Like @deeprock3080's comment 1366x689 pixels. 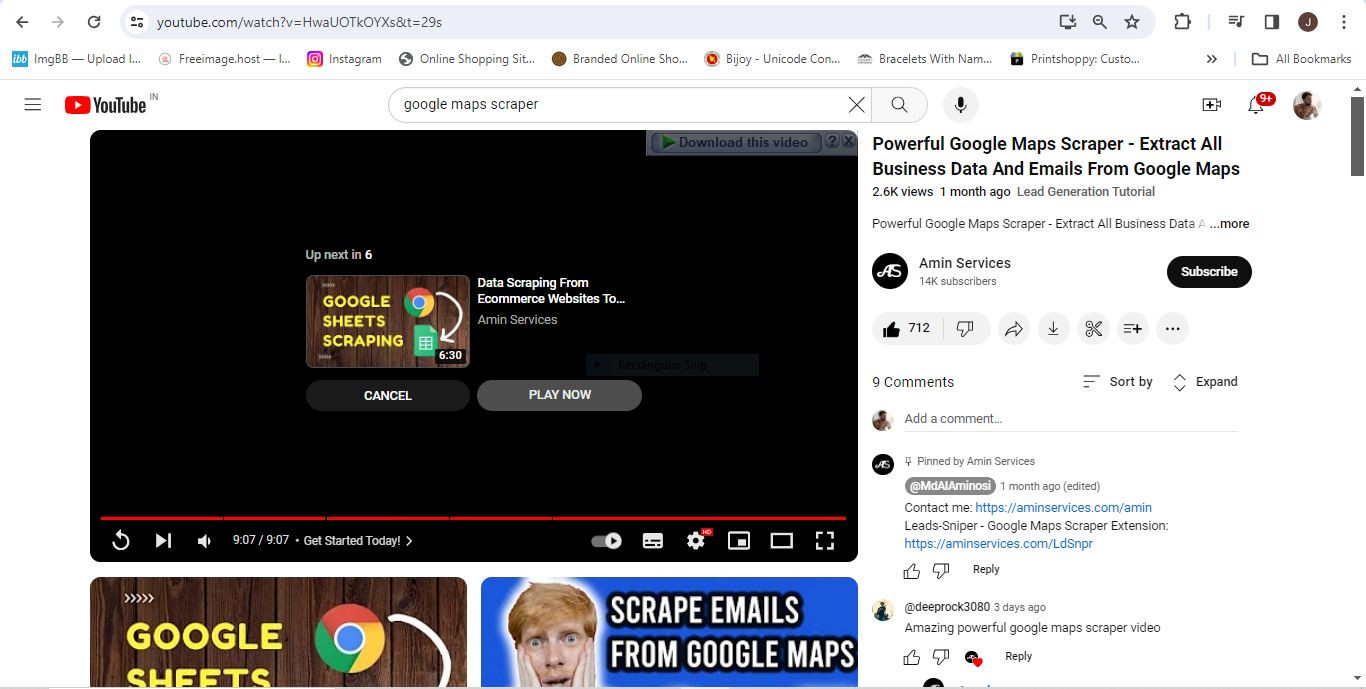pyautogui.click(x=911, y=658)
